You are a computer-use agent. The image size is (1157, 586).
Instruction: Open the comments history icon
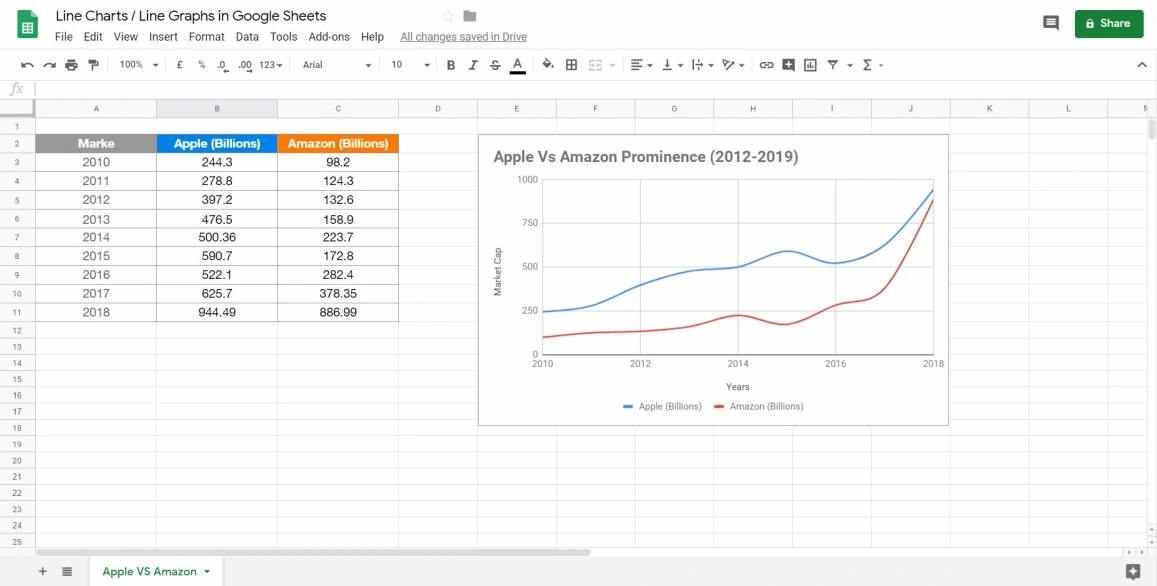[x=1051, y=23]
